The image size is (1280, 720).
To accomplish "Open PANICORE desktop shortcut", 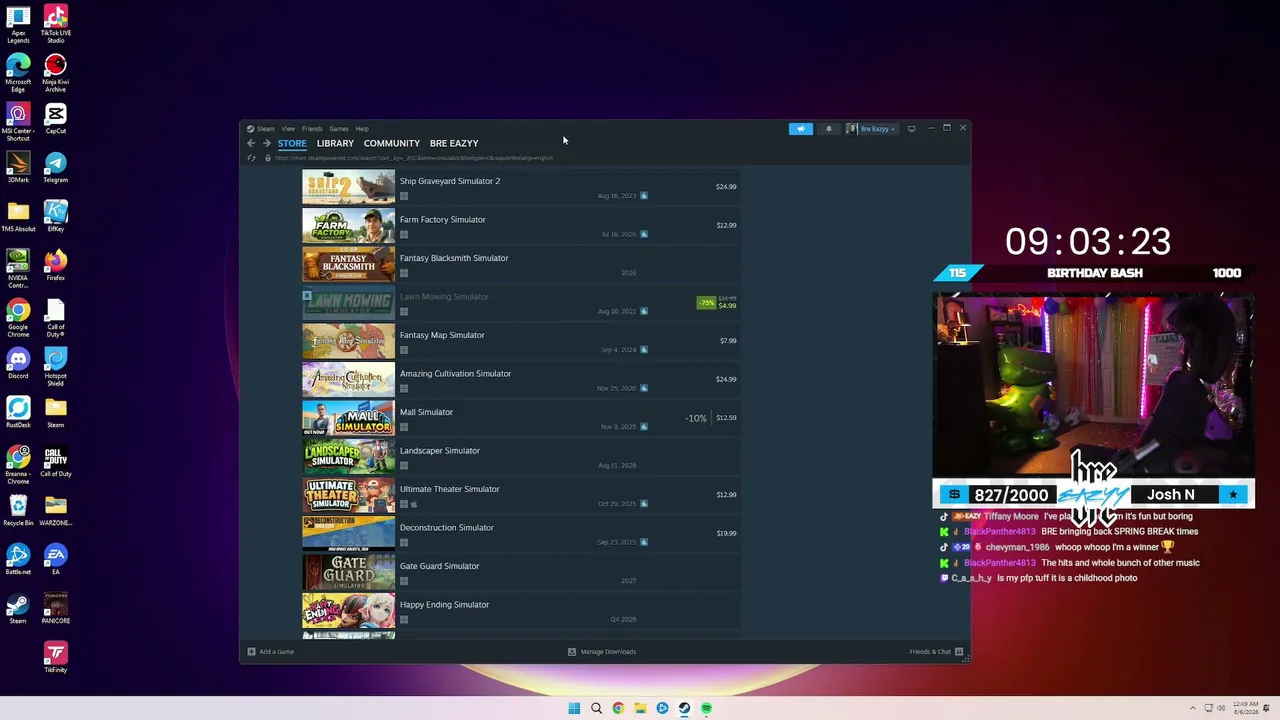I will tap(56, 609).
